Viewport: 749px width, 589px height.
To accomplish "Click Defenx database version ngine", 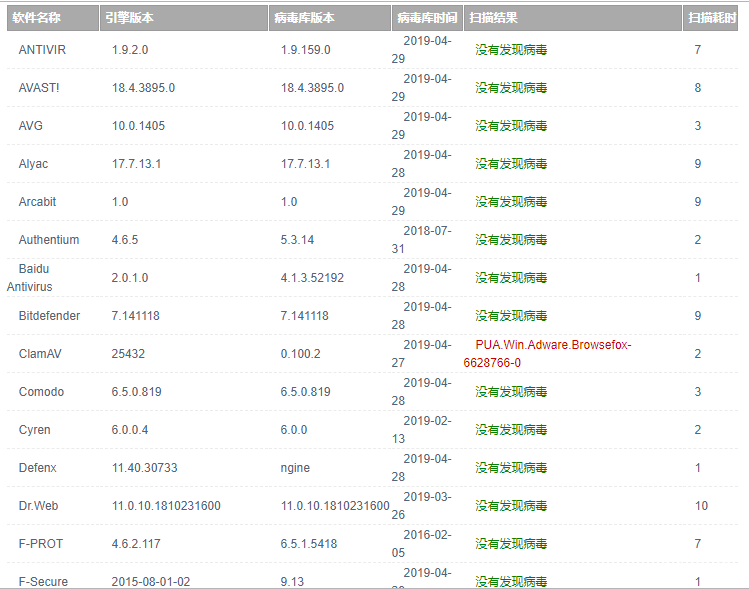I will pyautogui.click(x=295, y=468).
